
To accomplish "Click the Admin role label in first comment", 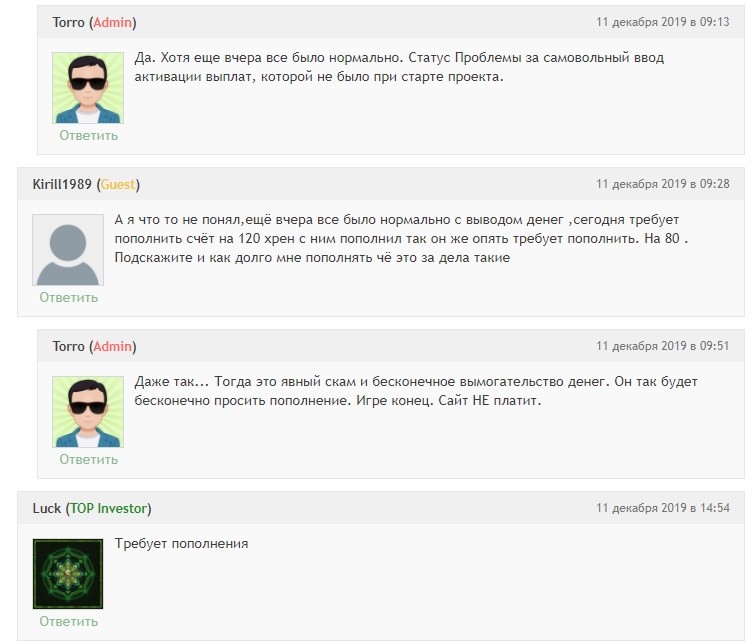I will [112, 22].
